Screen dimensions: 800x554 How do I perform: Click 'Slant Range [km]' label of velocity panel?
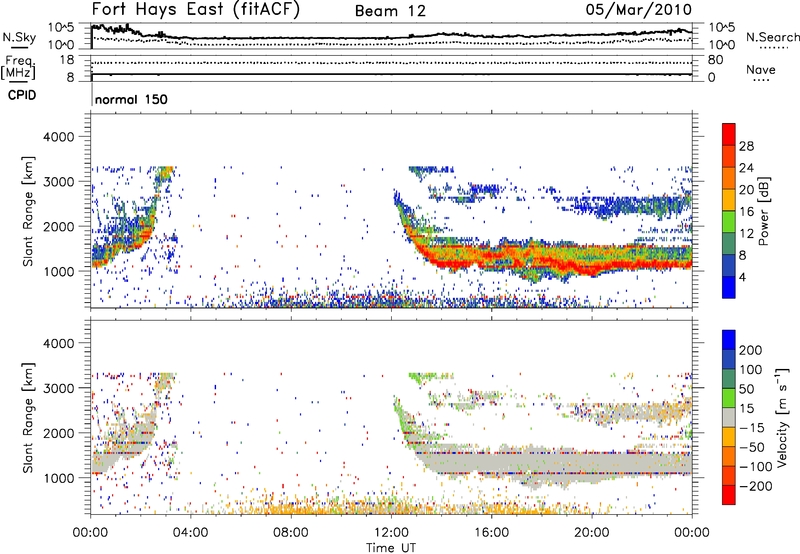pyautogui.click(x=28, y=417)
